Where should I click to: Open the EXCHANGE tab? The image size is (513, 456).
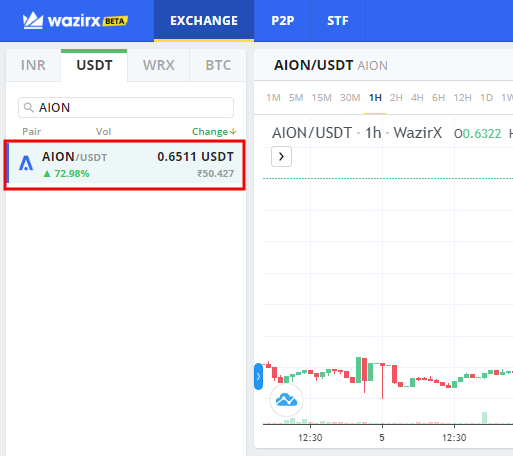tap(204, 21)
